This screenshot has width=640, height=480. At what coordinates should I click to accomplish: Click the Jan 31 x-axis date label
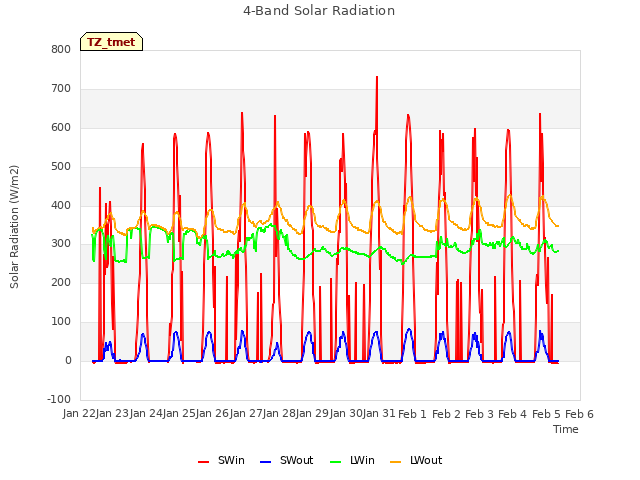pos(379,413)
